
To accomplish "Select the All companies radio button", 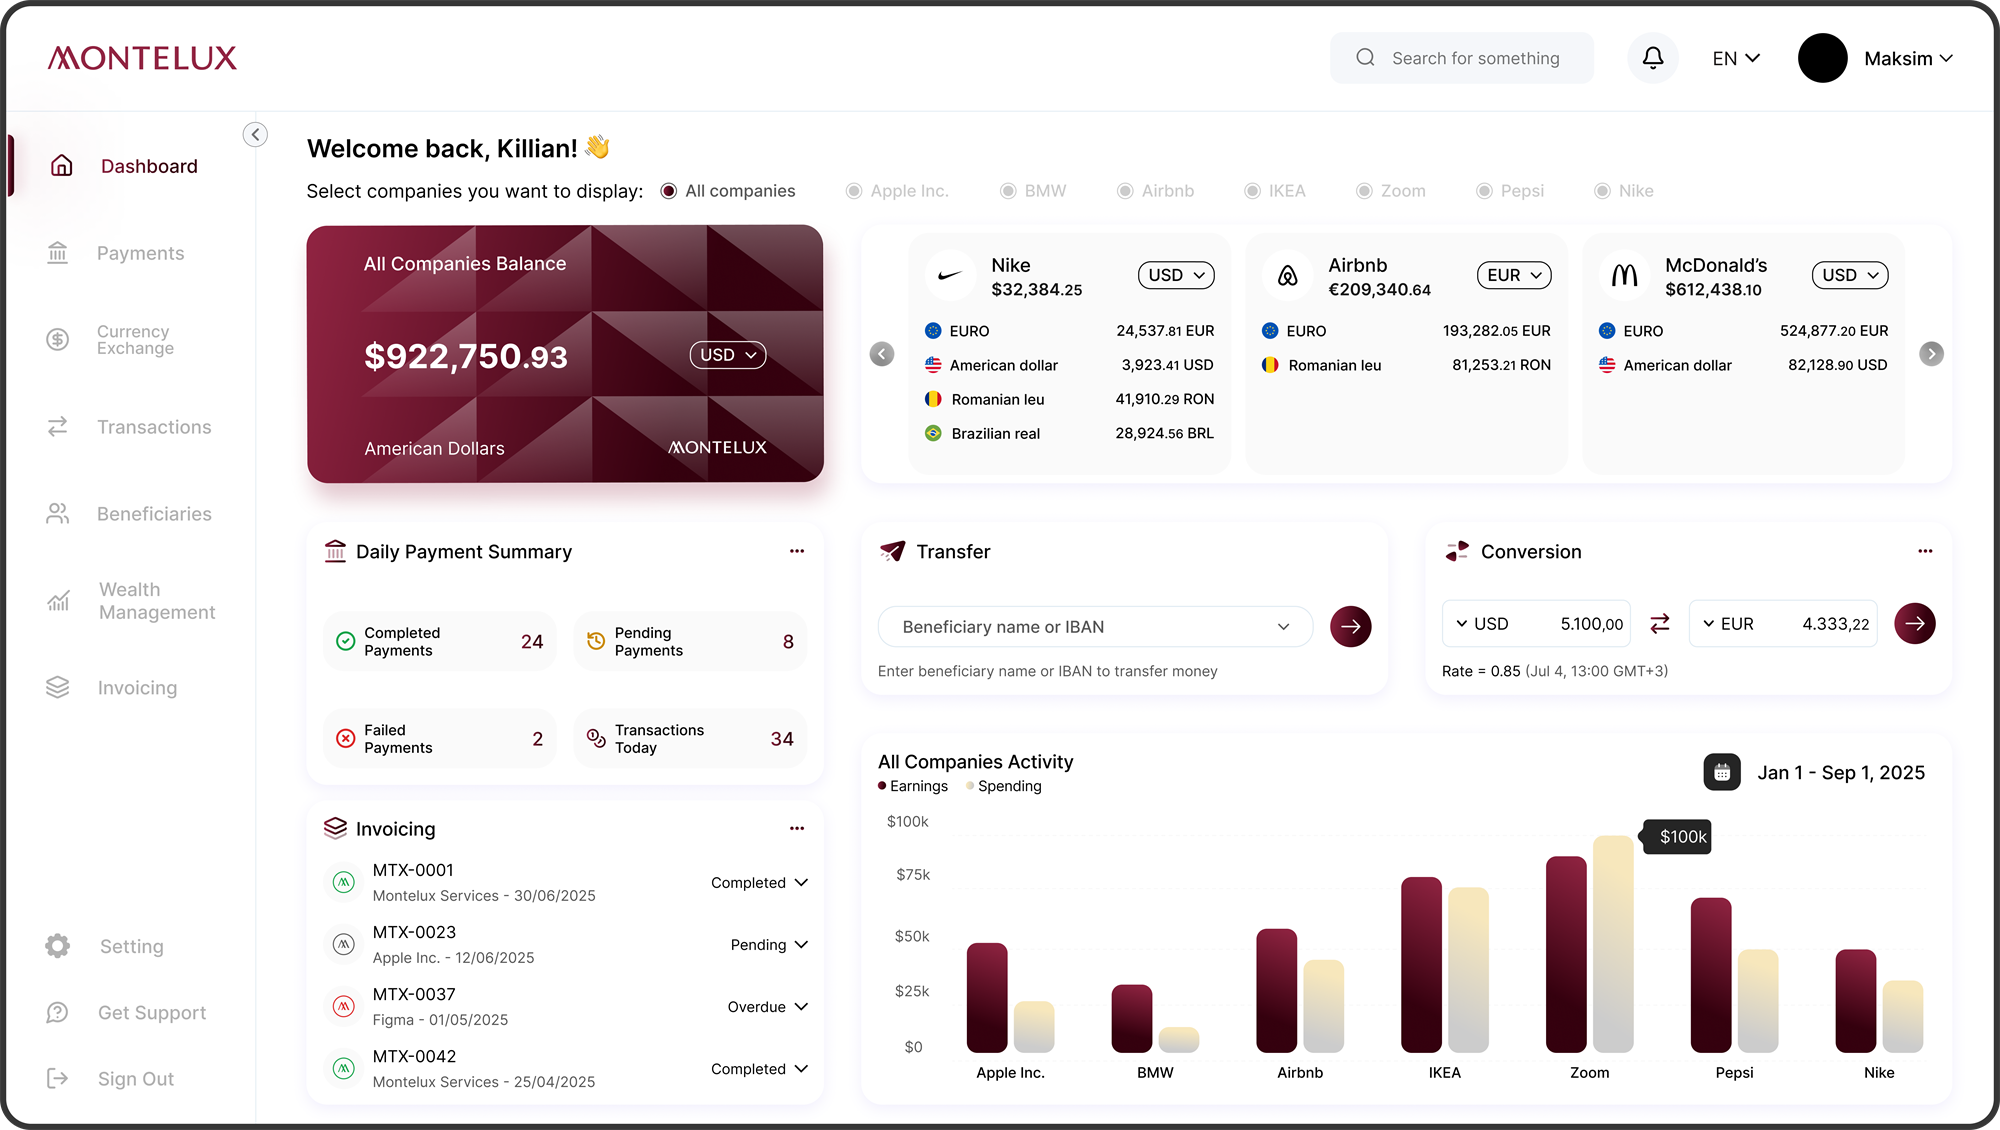I will pyautogui.click(x=669, y=191).
